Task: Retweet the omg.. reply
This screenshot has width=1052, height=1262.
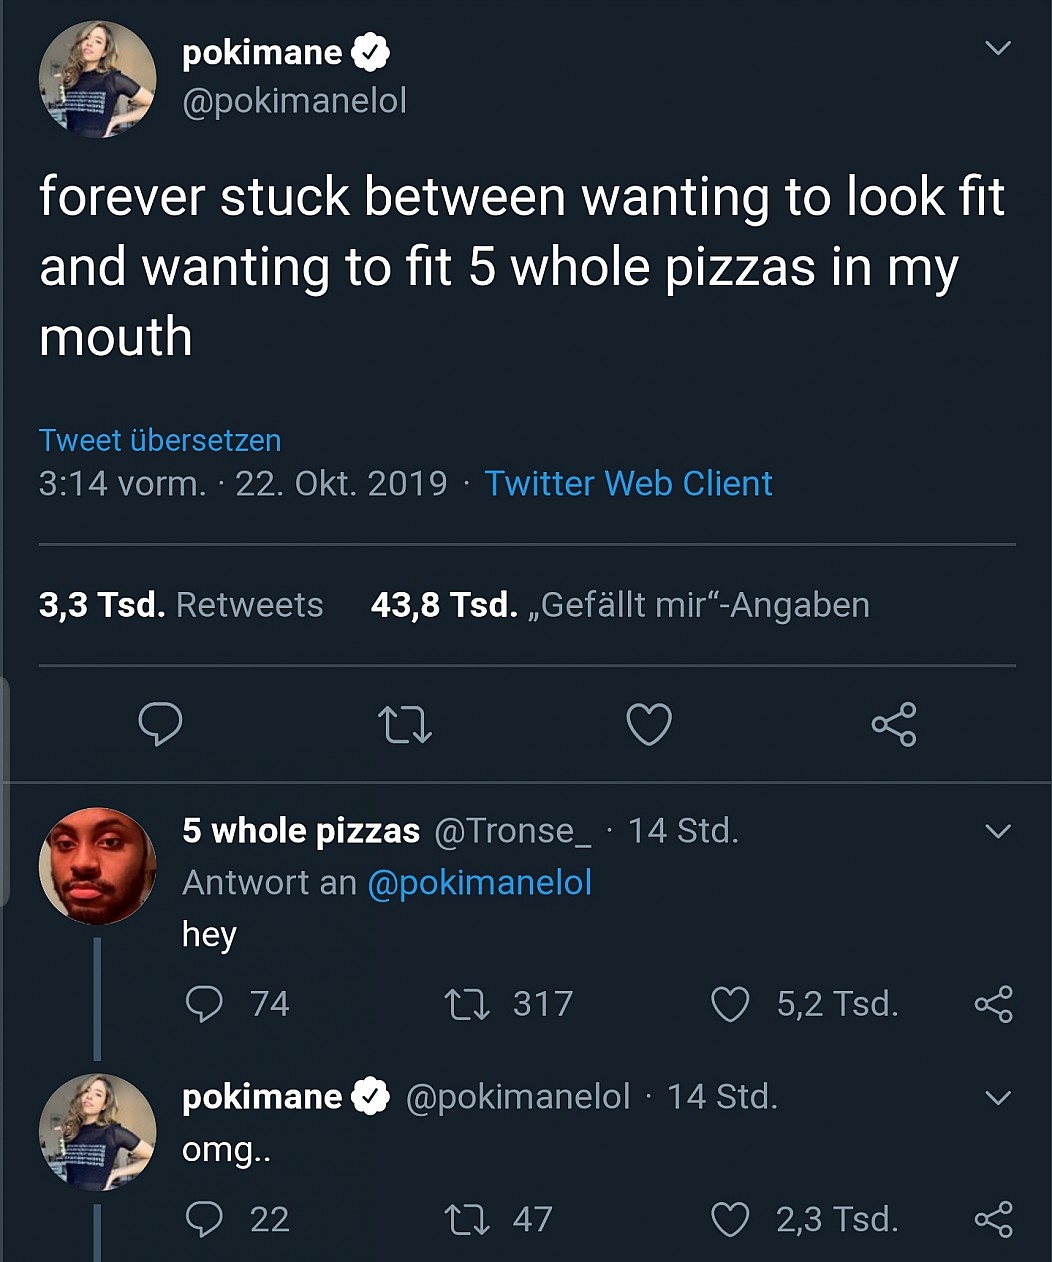Action: [x=467, y=1219]
